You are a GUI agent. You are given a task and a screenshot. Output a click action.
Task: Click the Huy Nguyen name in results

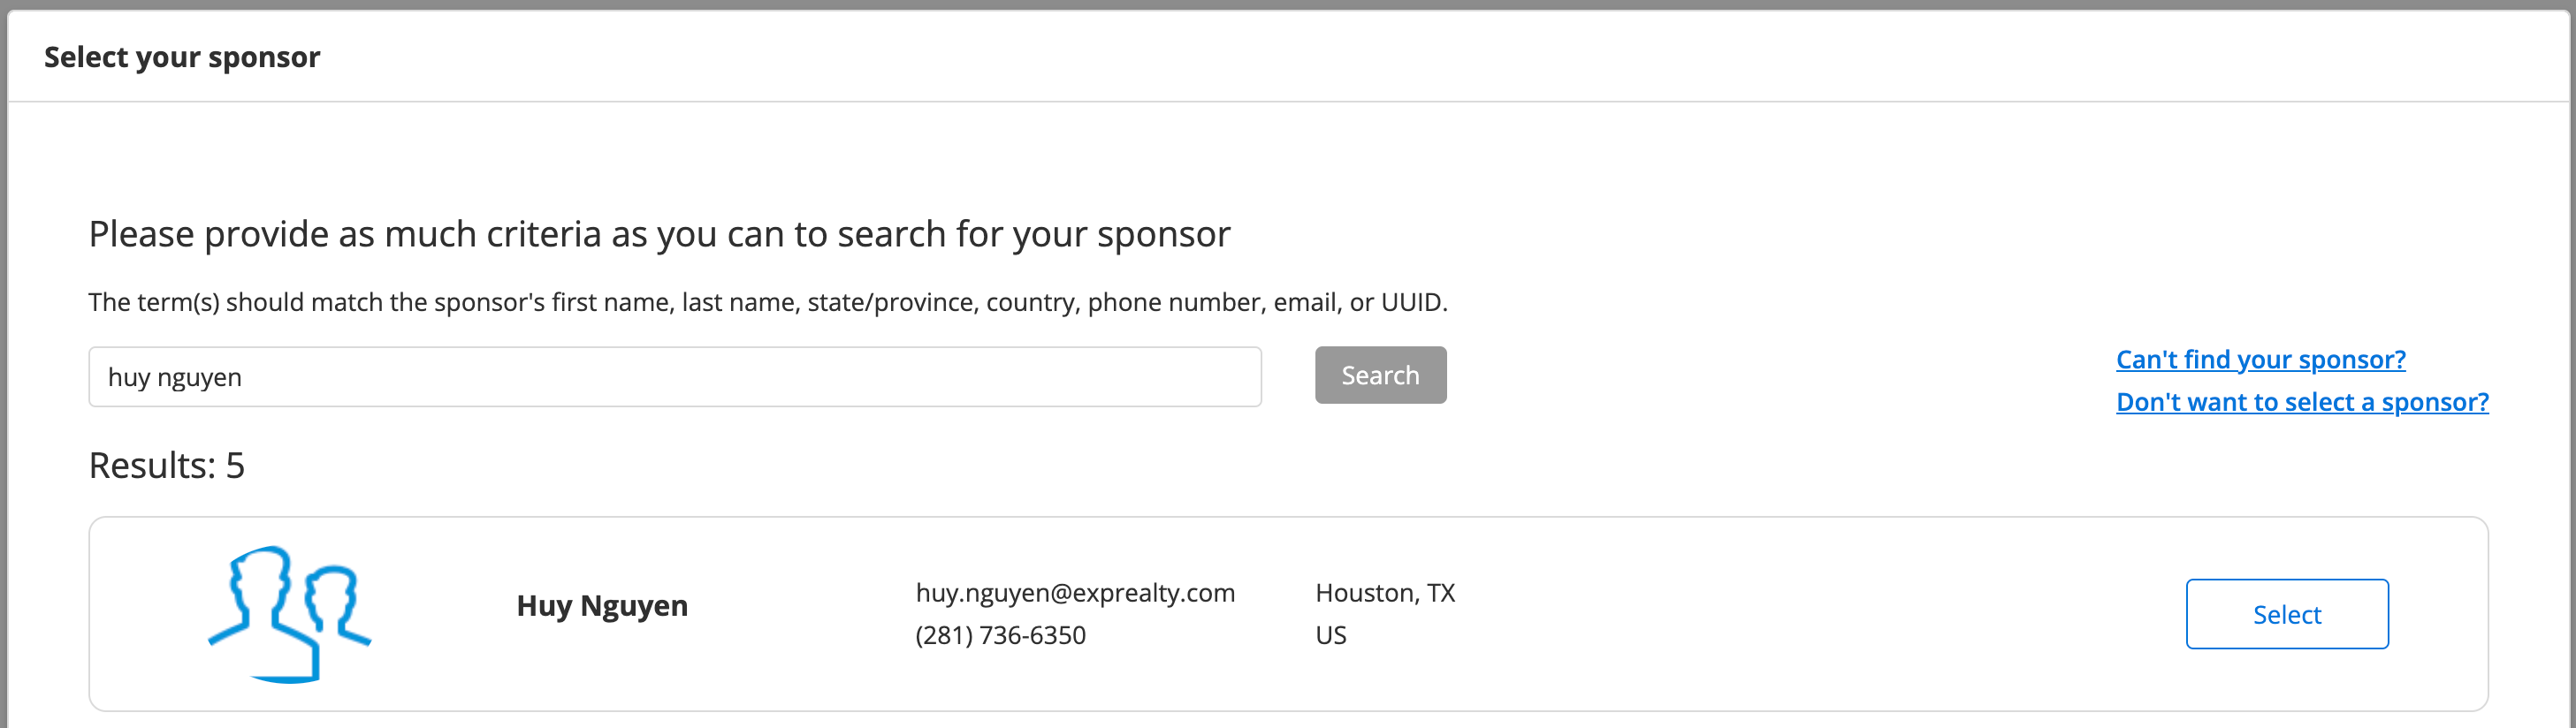coord(602,606)
